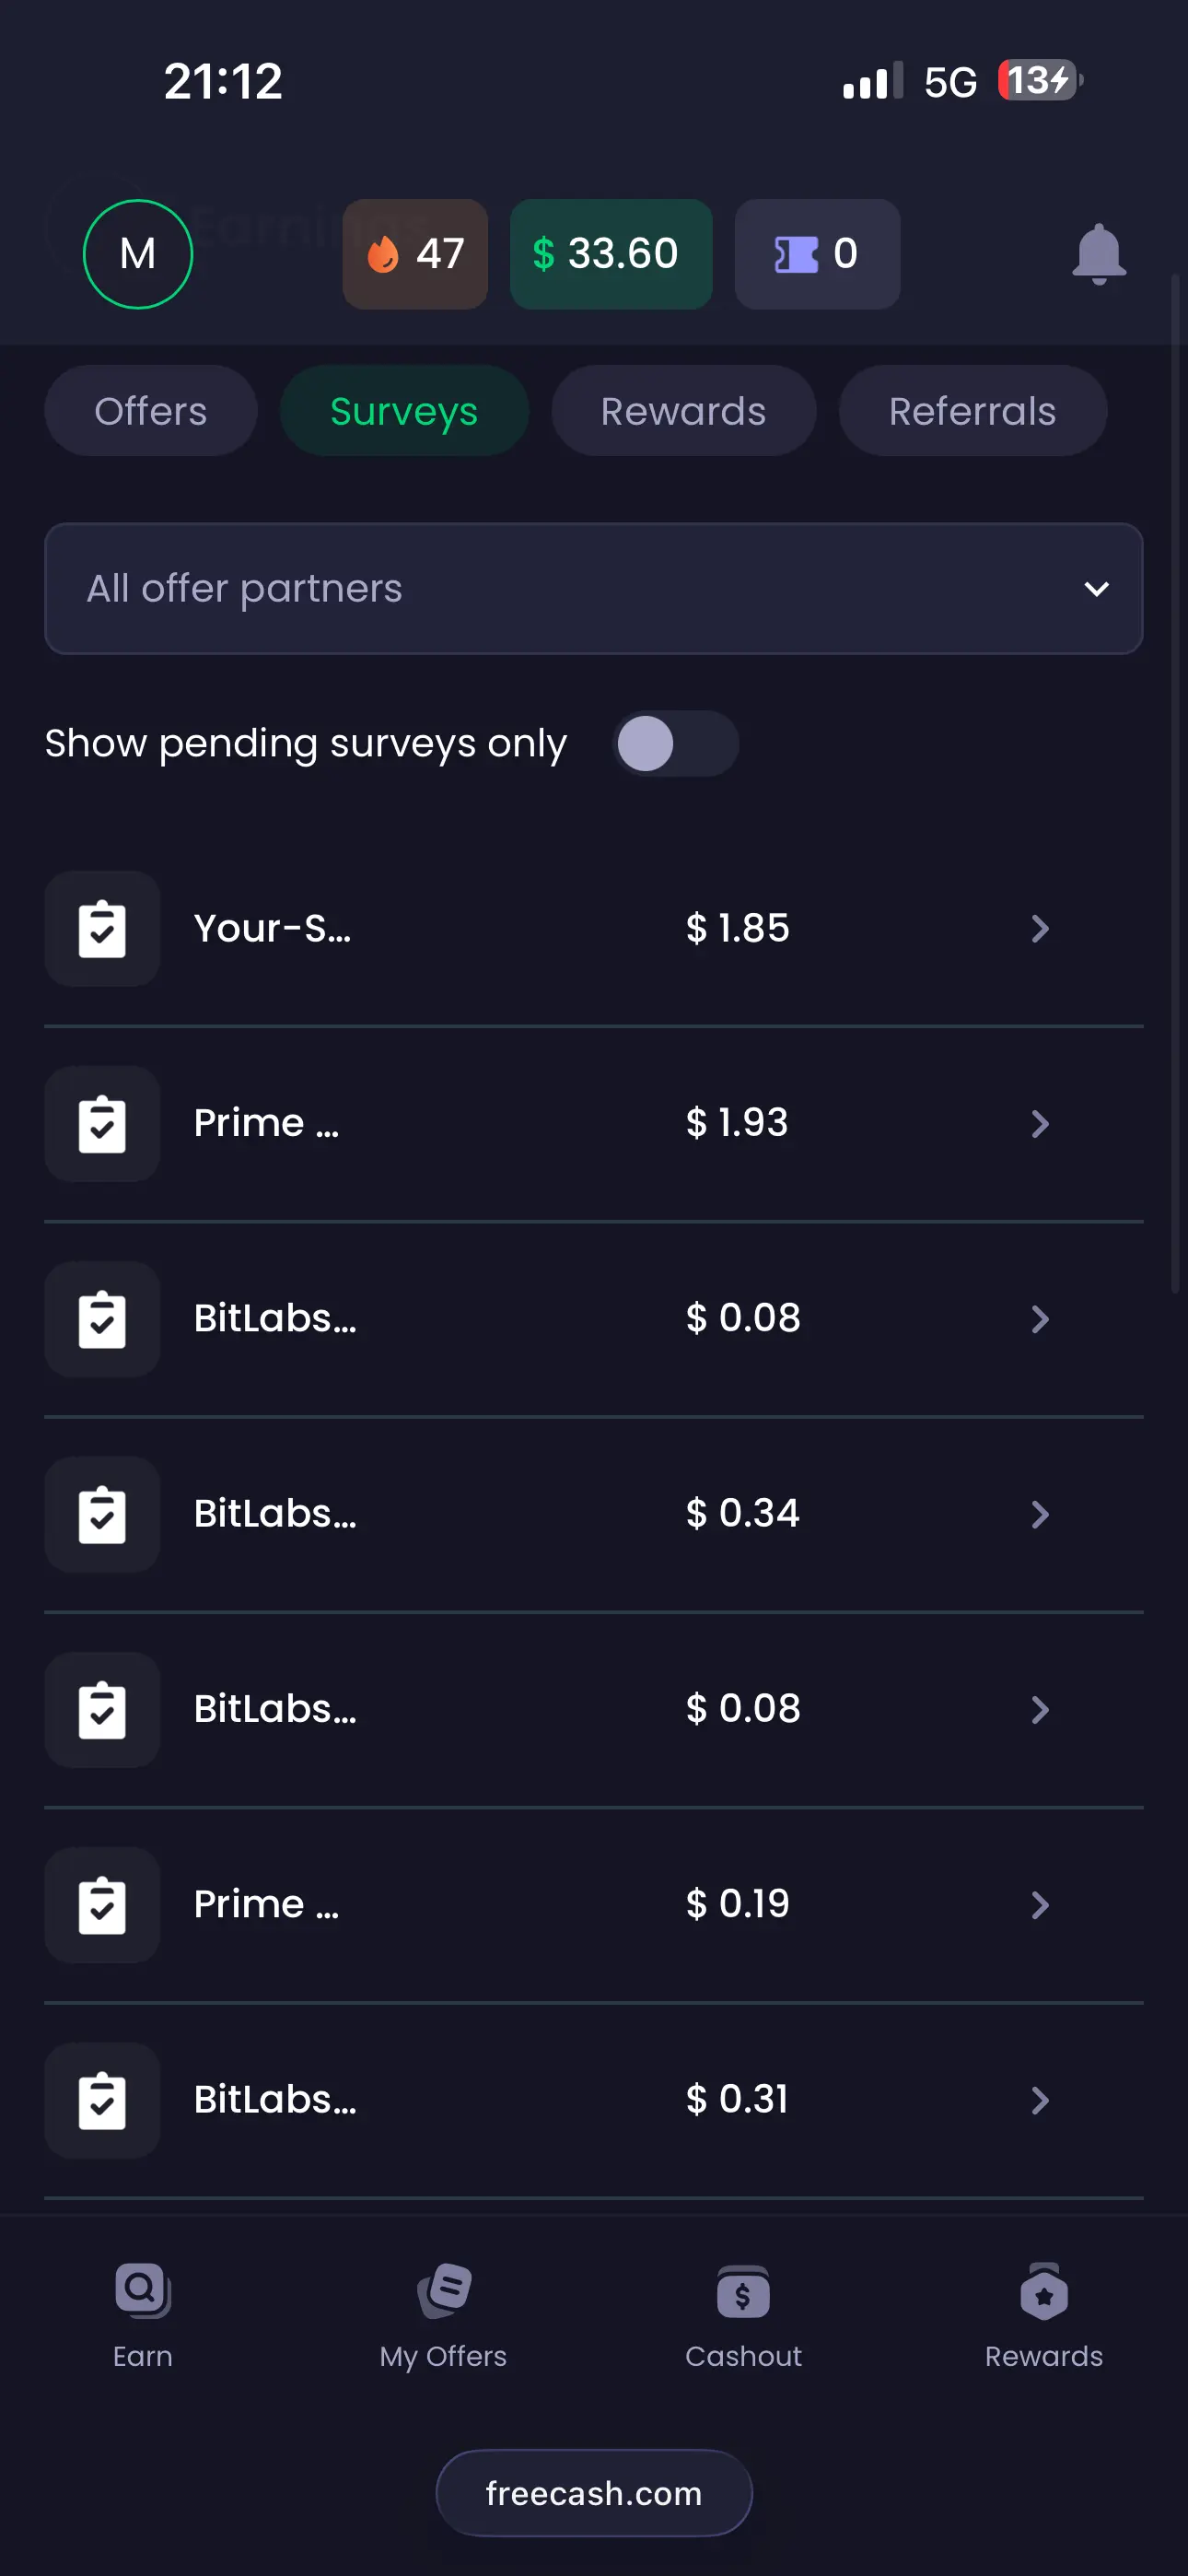This screenshot has height=2576, width=1188.
Task: Tap the $ 33.60 balance button
Action: click(611, 254)
